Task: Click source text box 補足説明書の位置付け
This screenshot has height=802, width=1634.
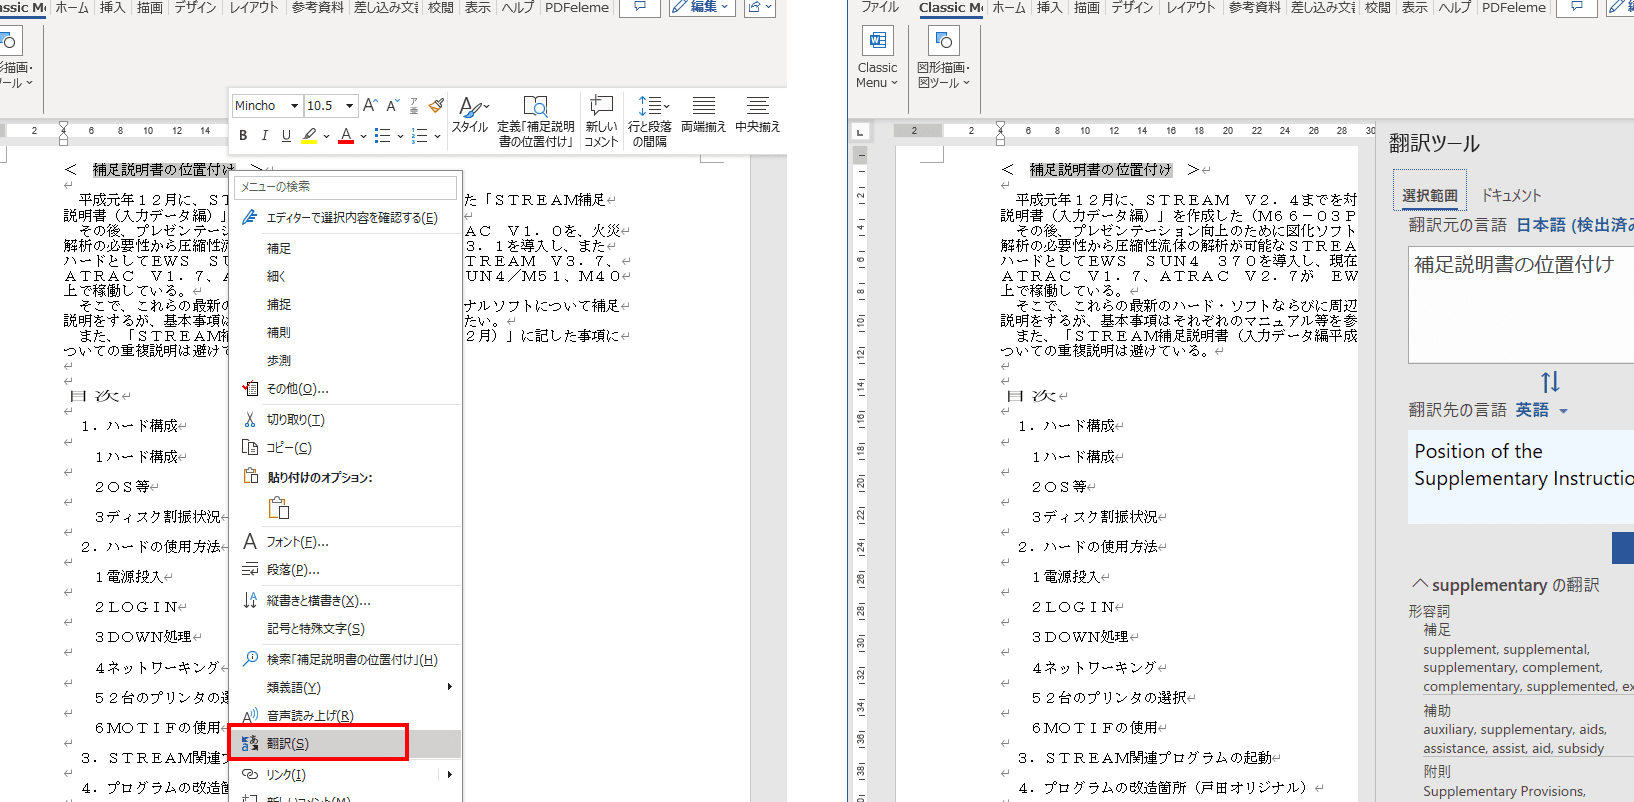Action: [x=1521, y=304]
